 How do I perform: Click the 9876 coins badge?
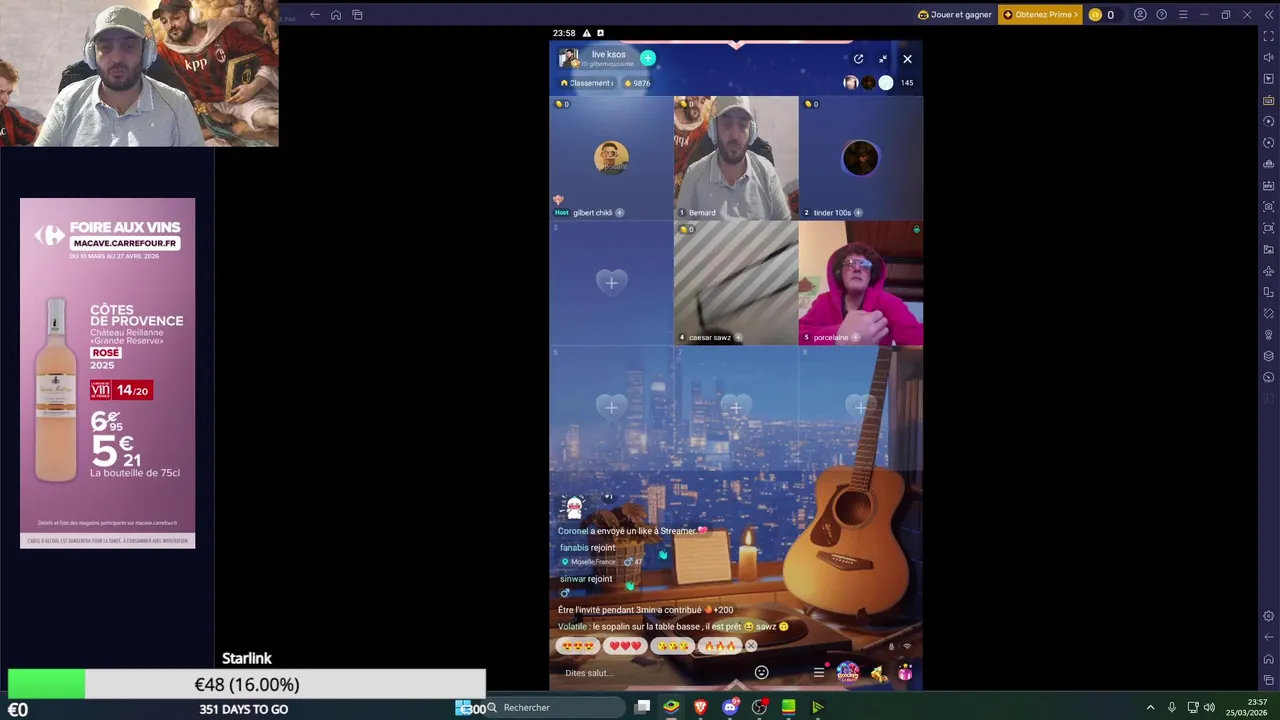point(637,83)
